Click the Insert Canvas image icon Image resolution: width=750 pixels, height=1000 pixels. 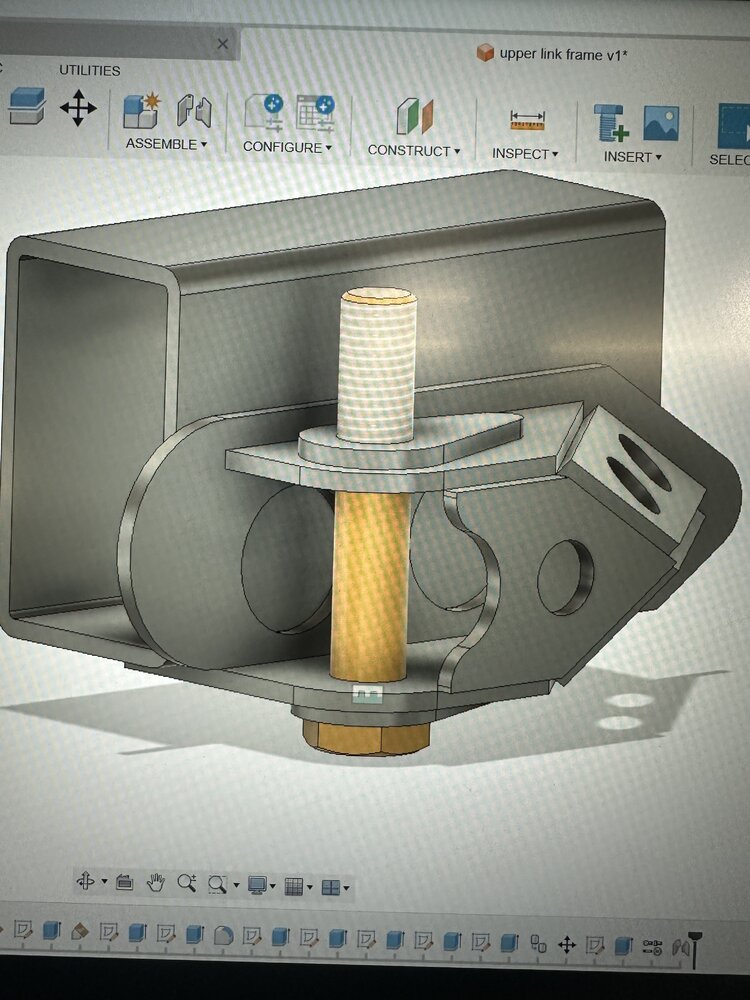pyautogui.click(x=661, y=123)
